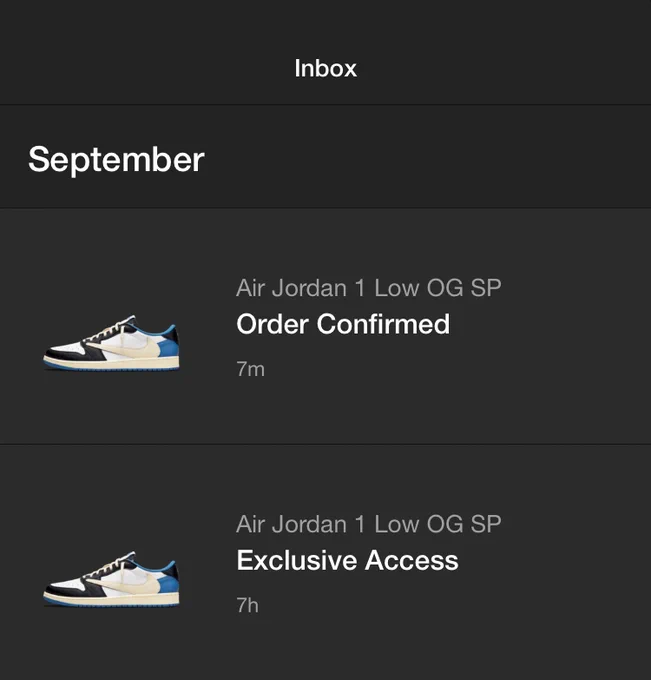Select the 7h timestamp
Viewport: 651px width, 680px height.
point(247,605)
